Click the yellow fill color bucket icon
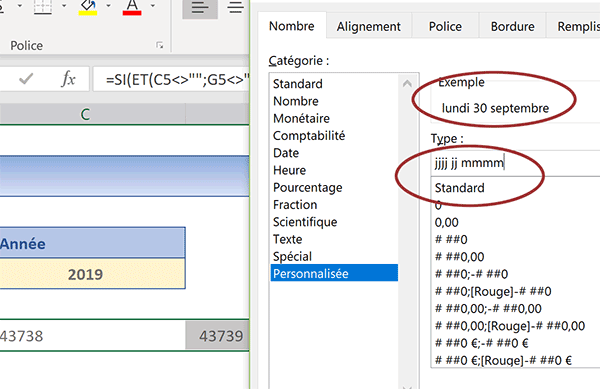The width and height of the screenshot is (600, 389). tap(88, 7)
